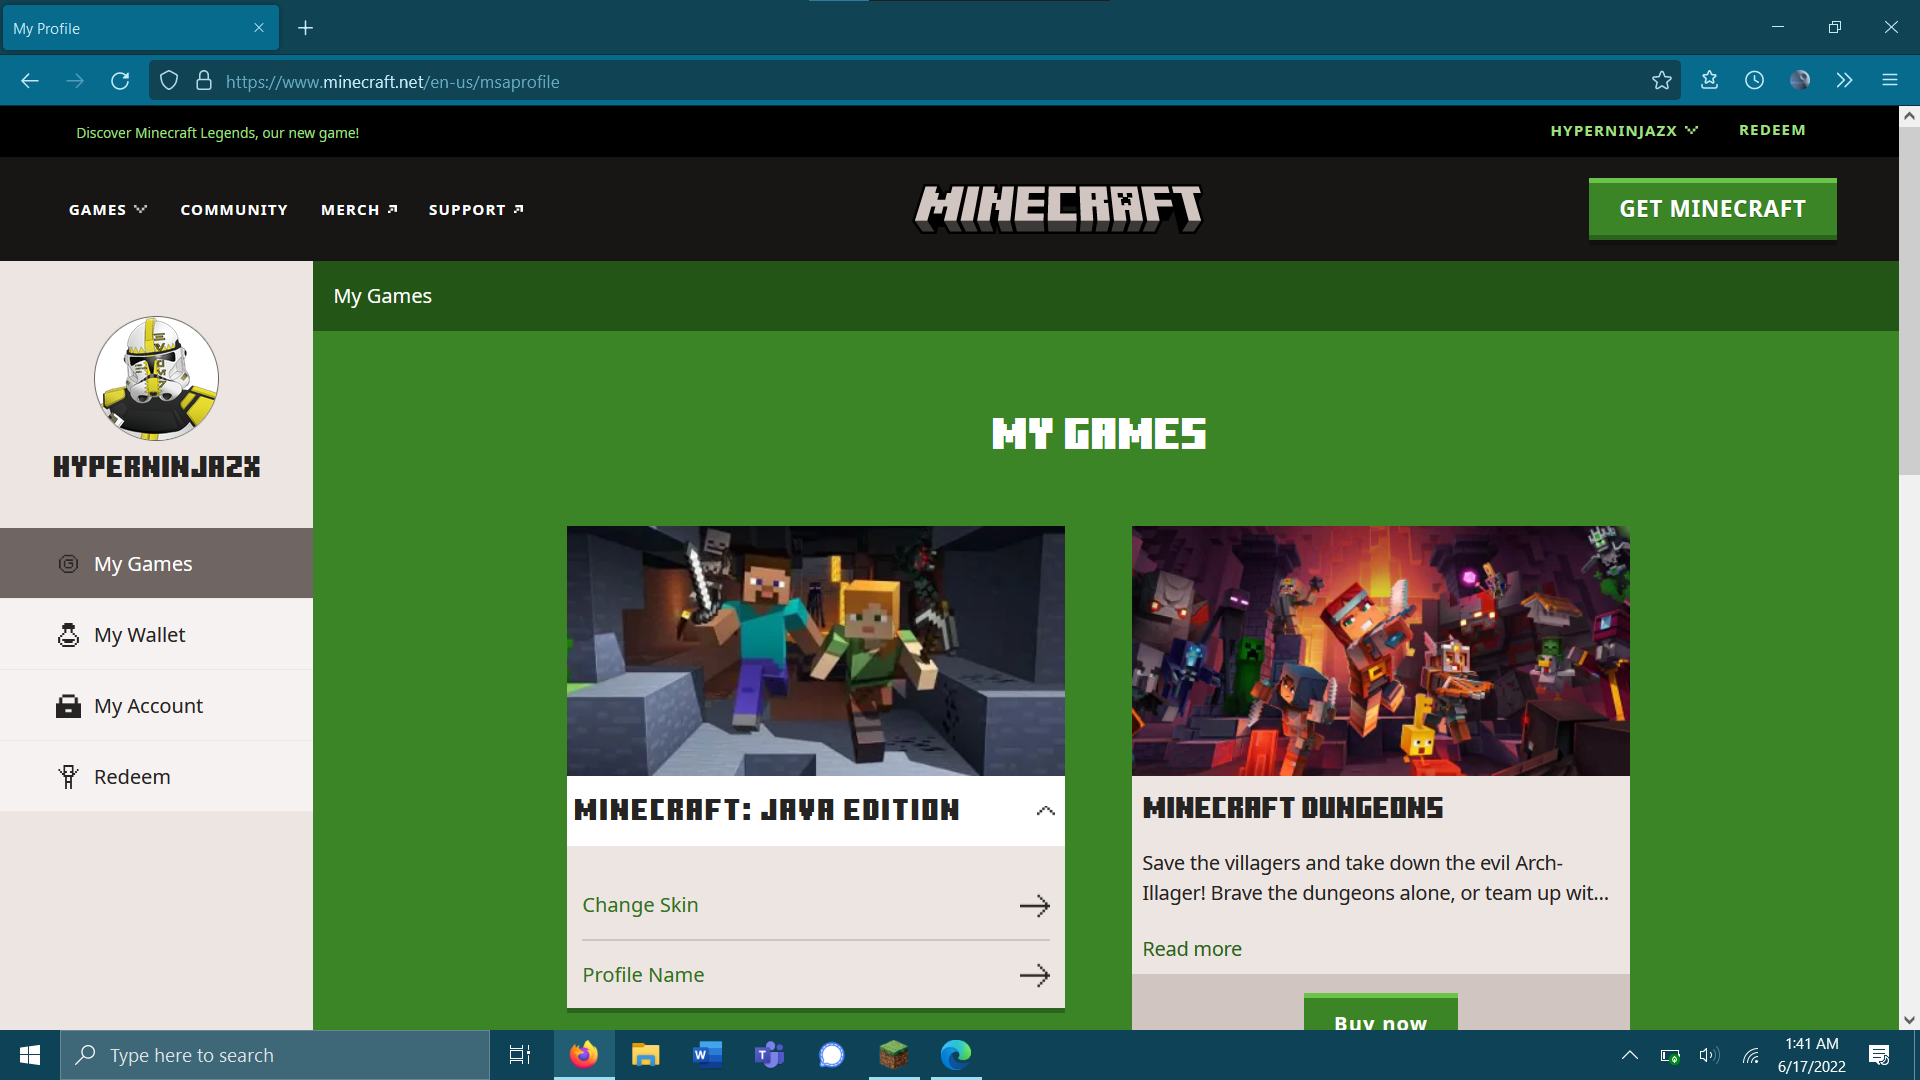Click the Minecraft logo in the header
The image size is (1920, 1080).
click(1058, 208)
